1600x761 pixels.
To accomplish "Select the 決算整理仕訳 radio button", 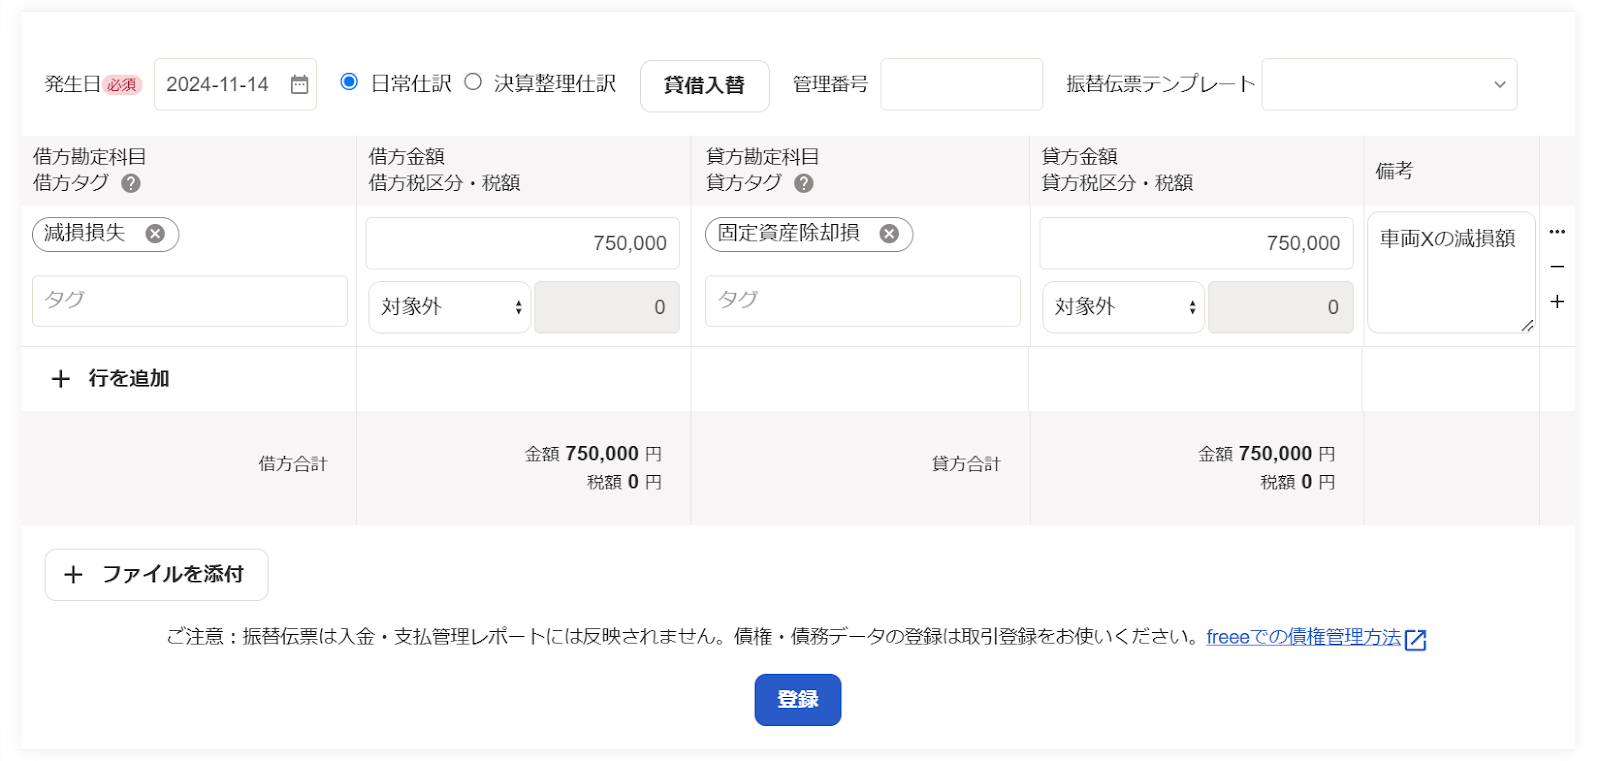I will click(x=473, y=82).
